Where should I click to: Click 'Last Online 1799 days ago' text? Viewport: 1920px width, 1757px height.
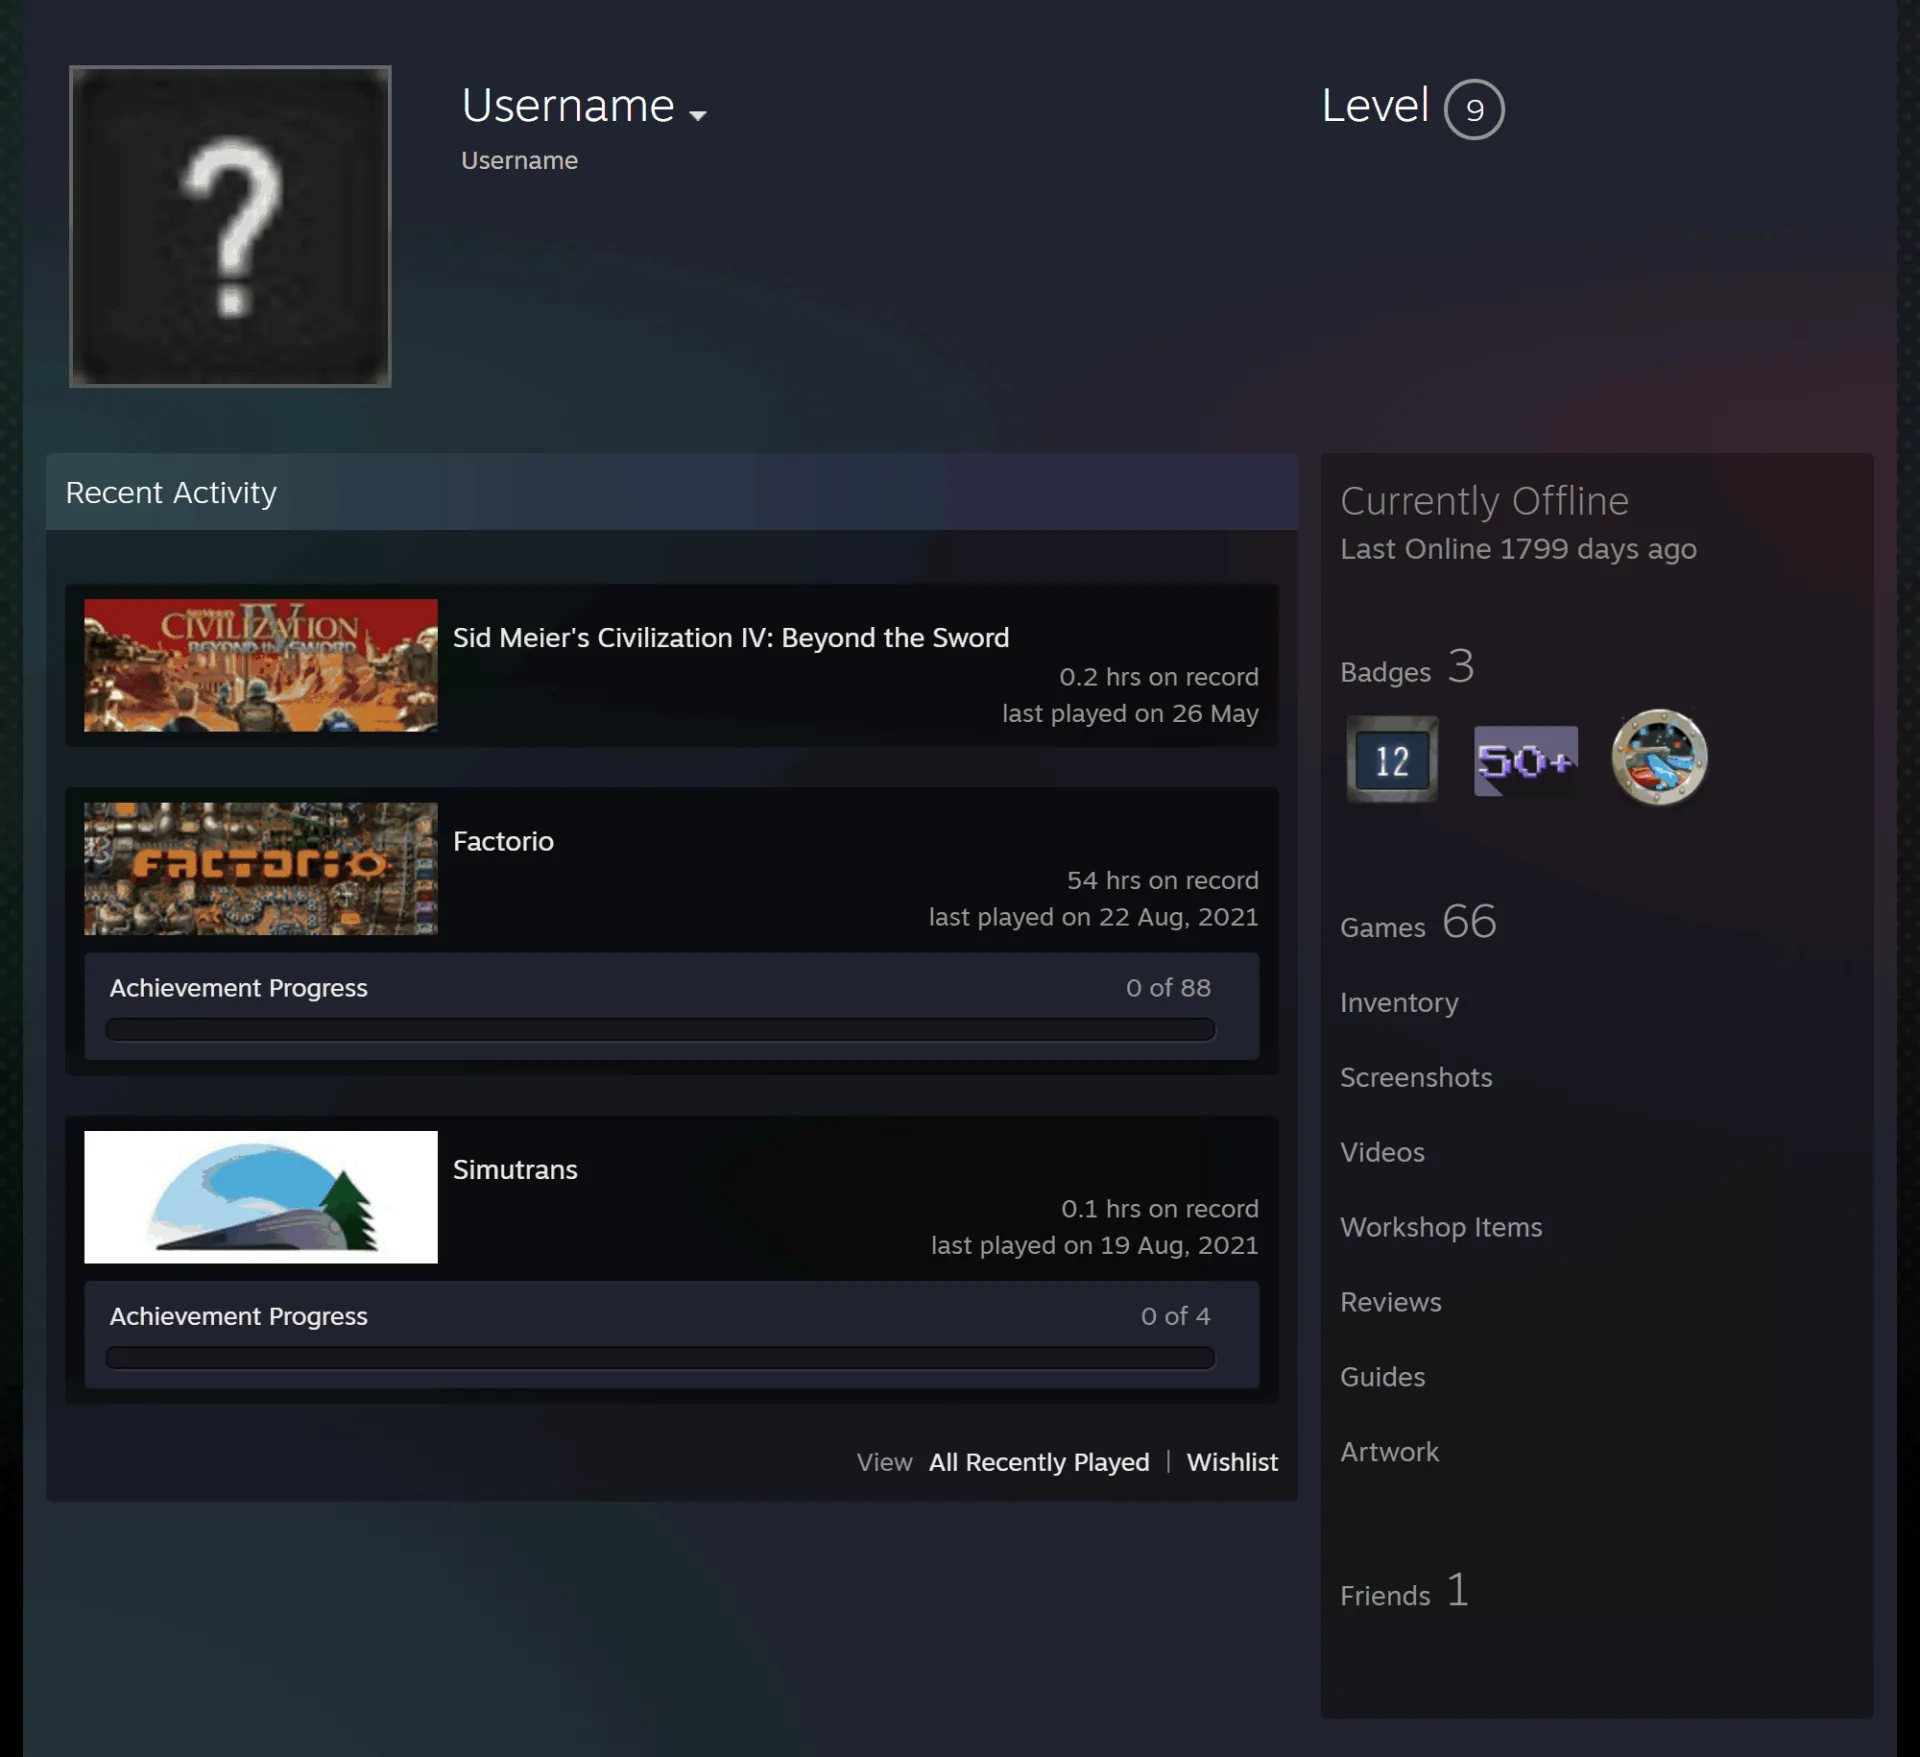[x=1518, y=549]
